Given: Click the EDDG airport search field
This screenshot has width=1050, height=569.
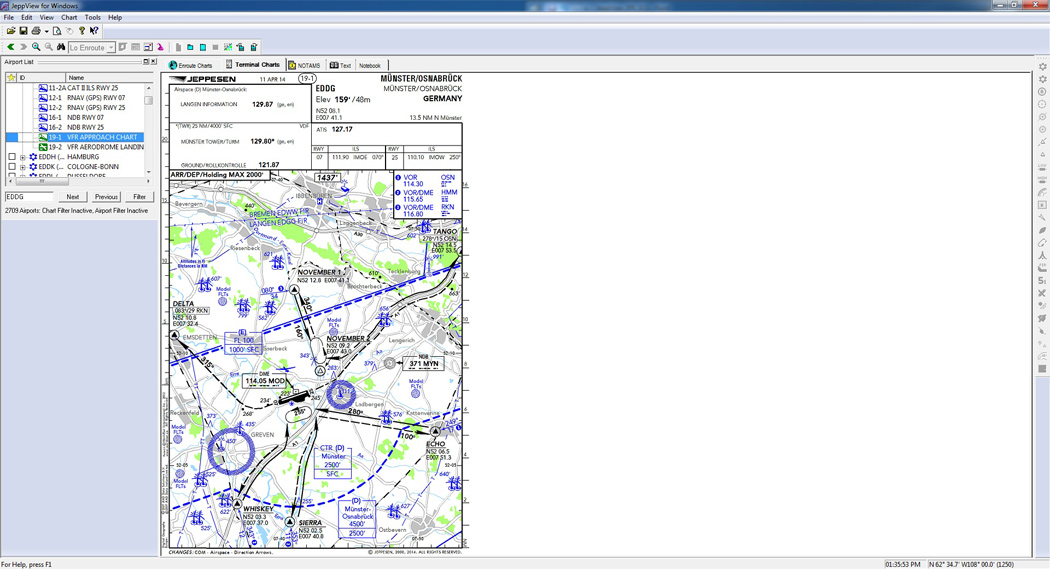Looking at the screenshot, I should tap(29, 197).
